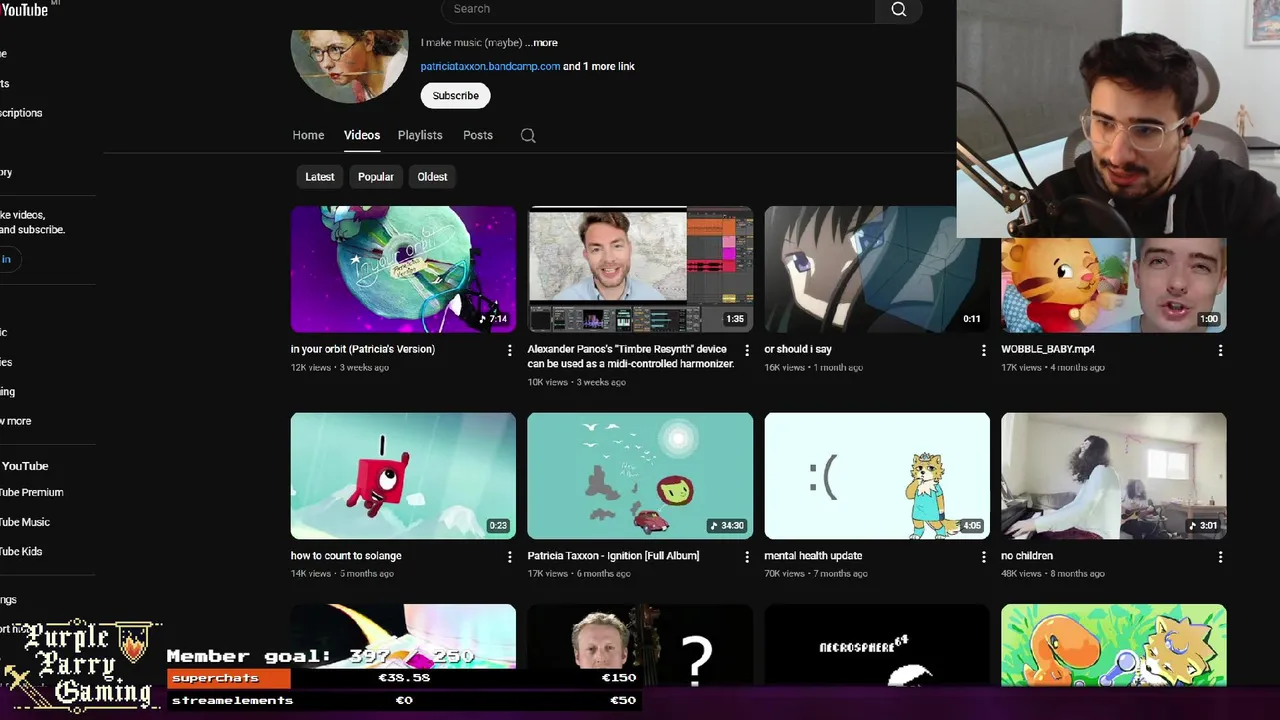Subscribe to the channel

(x=455, y=96)
